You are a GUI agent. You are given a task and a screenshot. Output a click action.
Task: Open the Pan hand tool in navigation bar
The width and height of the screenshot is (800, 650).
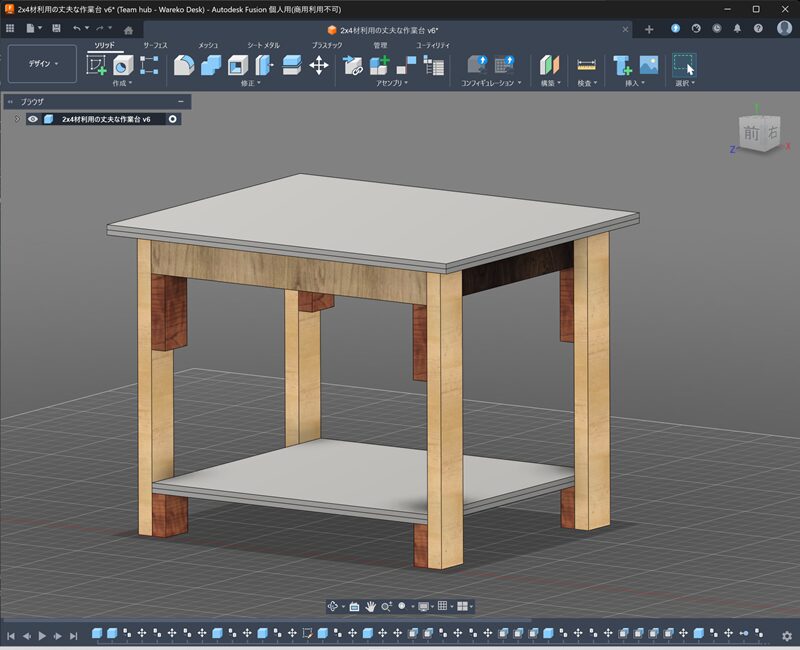(370, 606)
